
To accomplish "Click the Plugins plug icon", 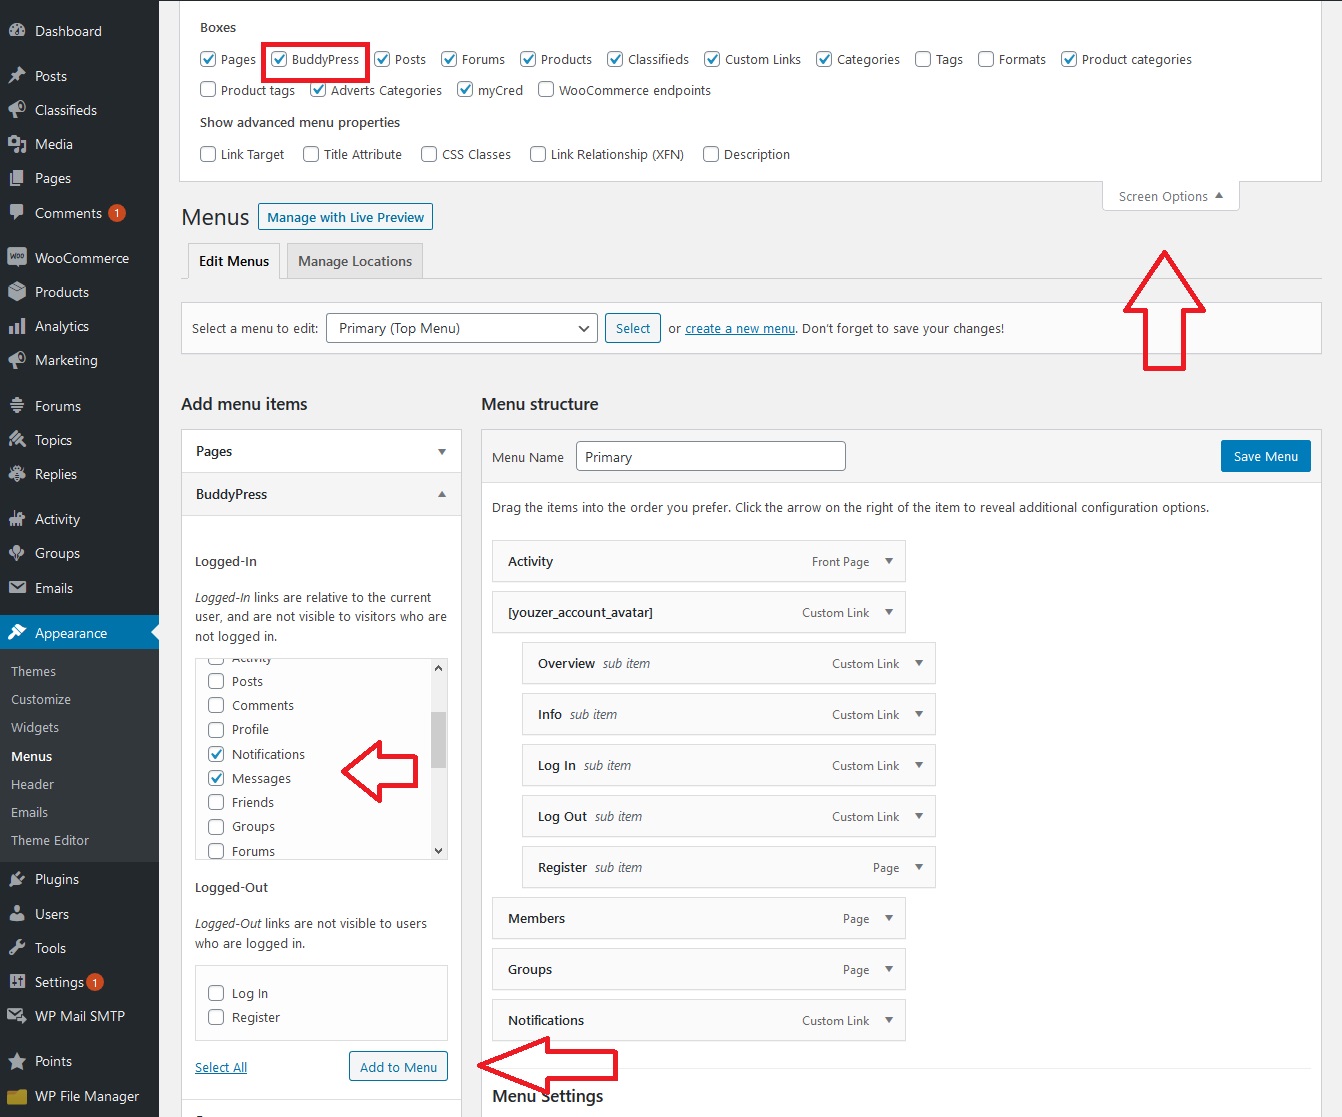I will [17, 879].
